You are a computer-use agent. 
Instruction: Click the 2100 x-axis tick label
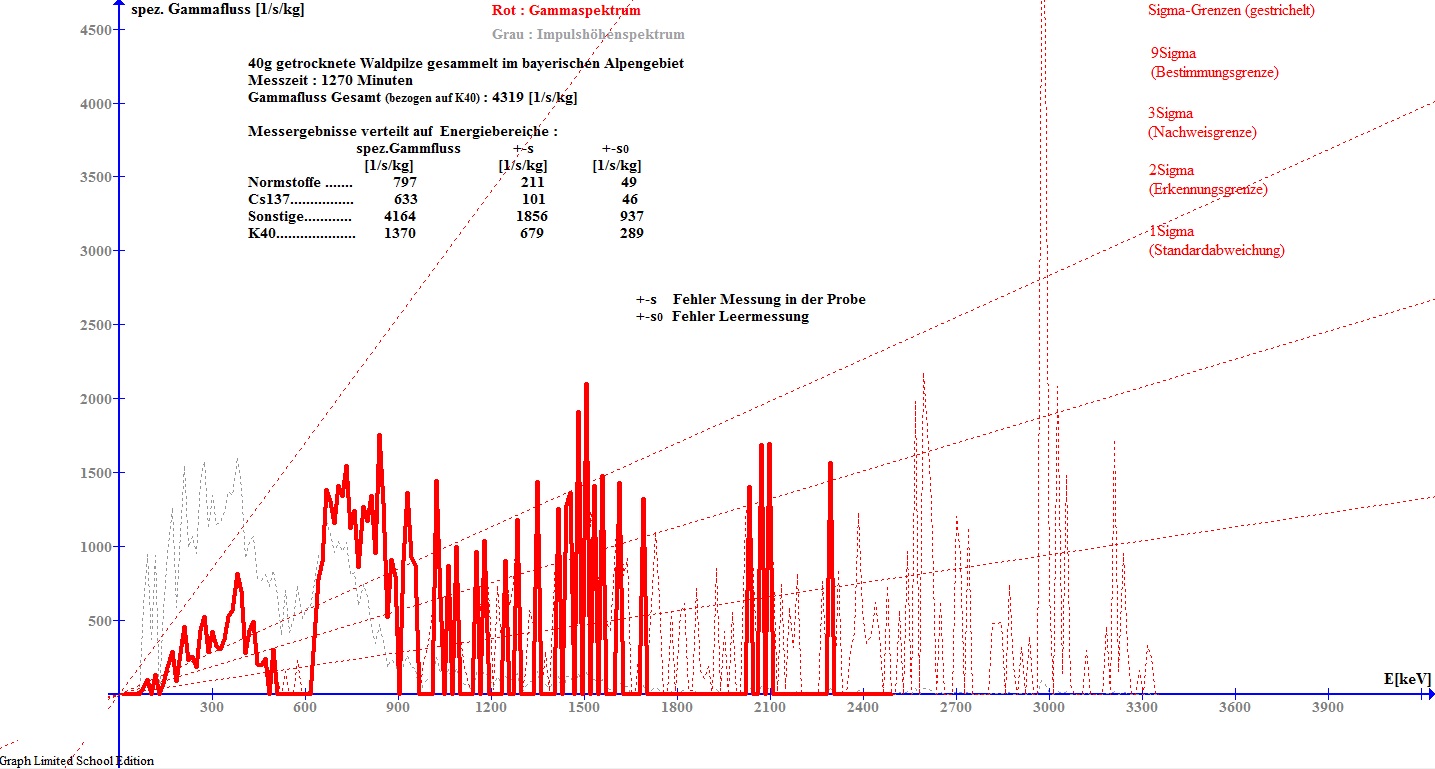pyautogui.click(x=770, y=708)
